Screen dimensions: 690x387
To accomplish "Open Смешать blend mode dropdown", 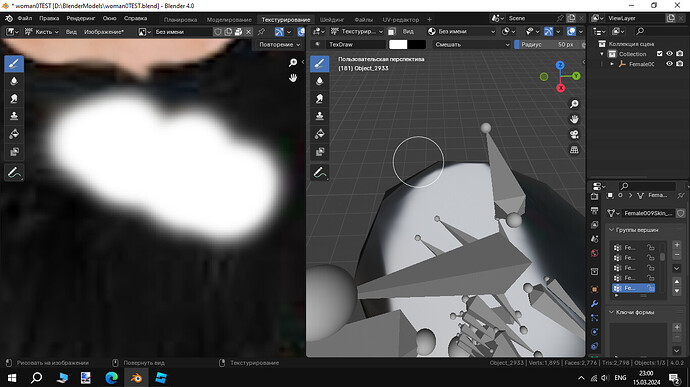I will tap(471, 44).
